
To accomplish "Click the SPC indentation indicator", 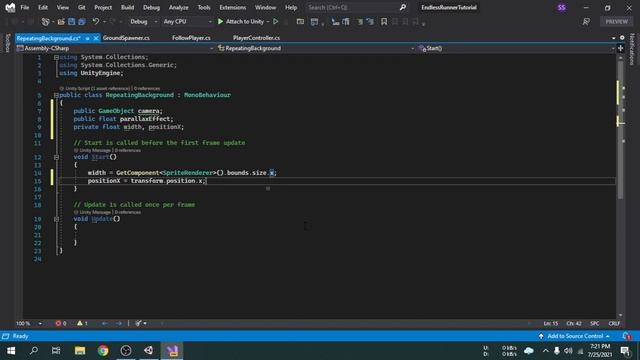I will 595,323.
